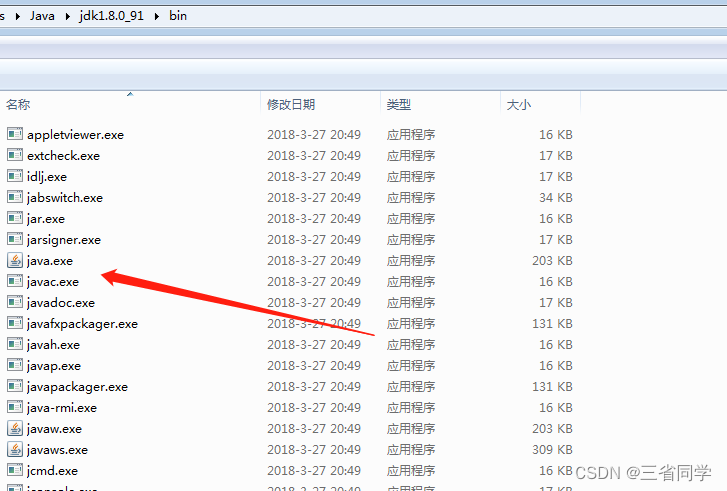Select the jar.exe file icon
This screenshot has height=491, width=727.
click(x=15, y=218)
